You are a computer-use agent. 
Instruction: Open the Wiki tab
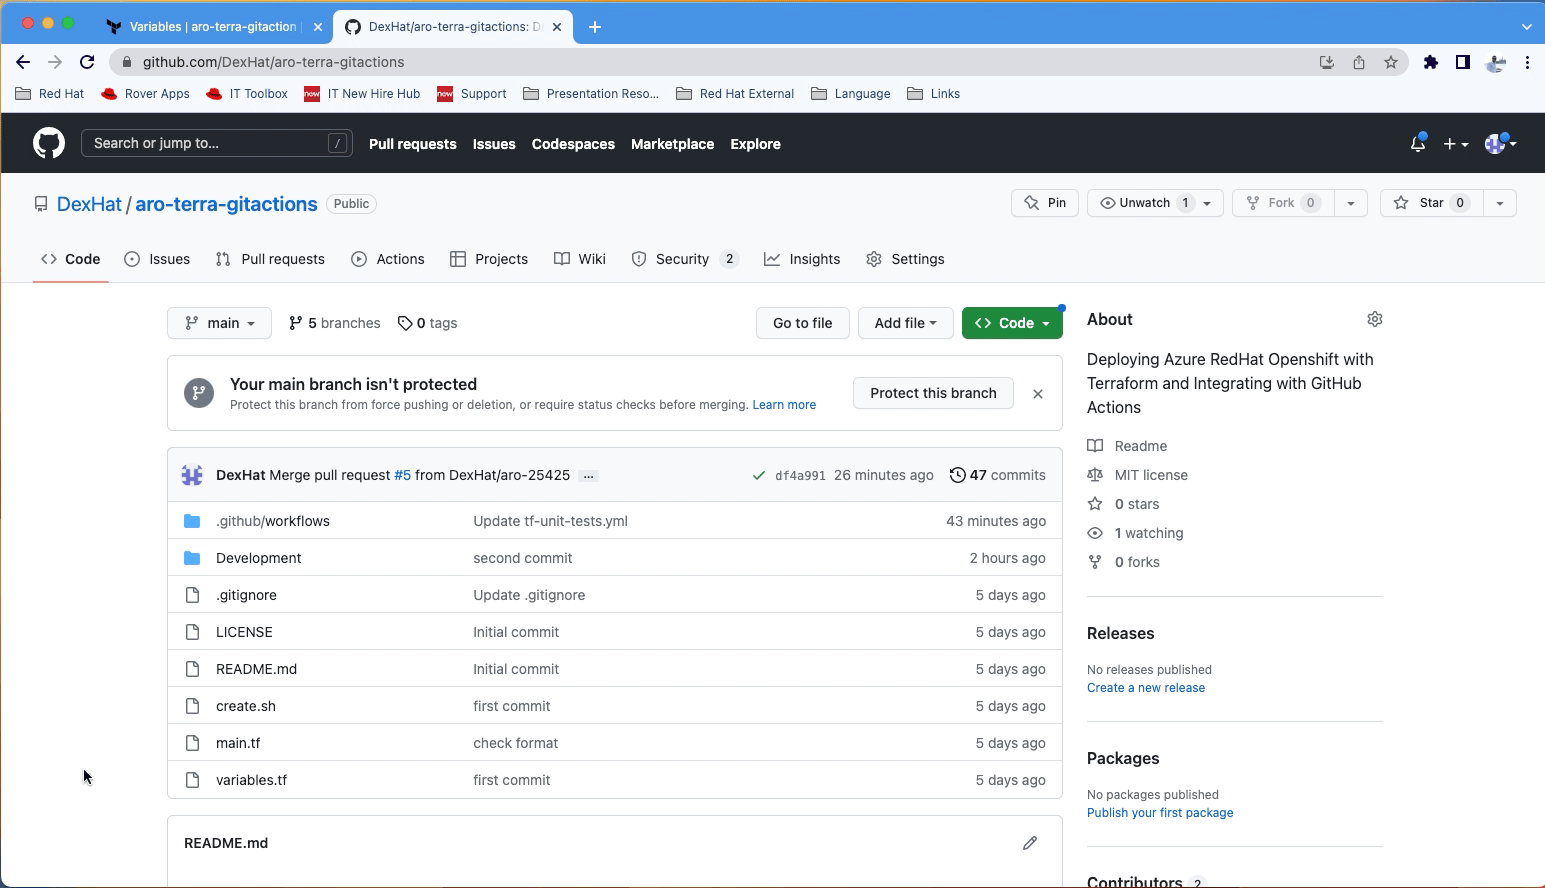point(580,259)
